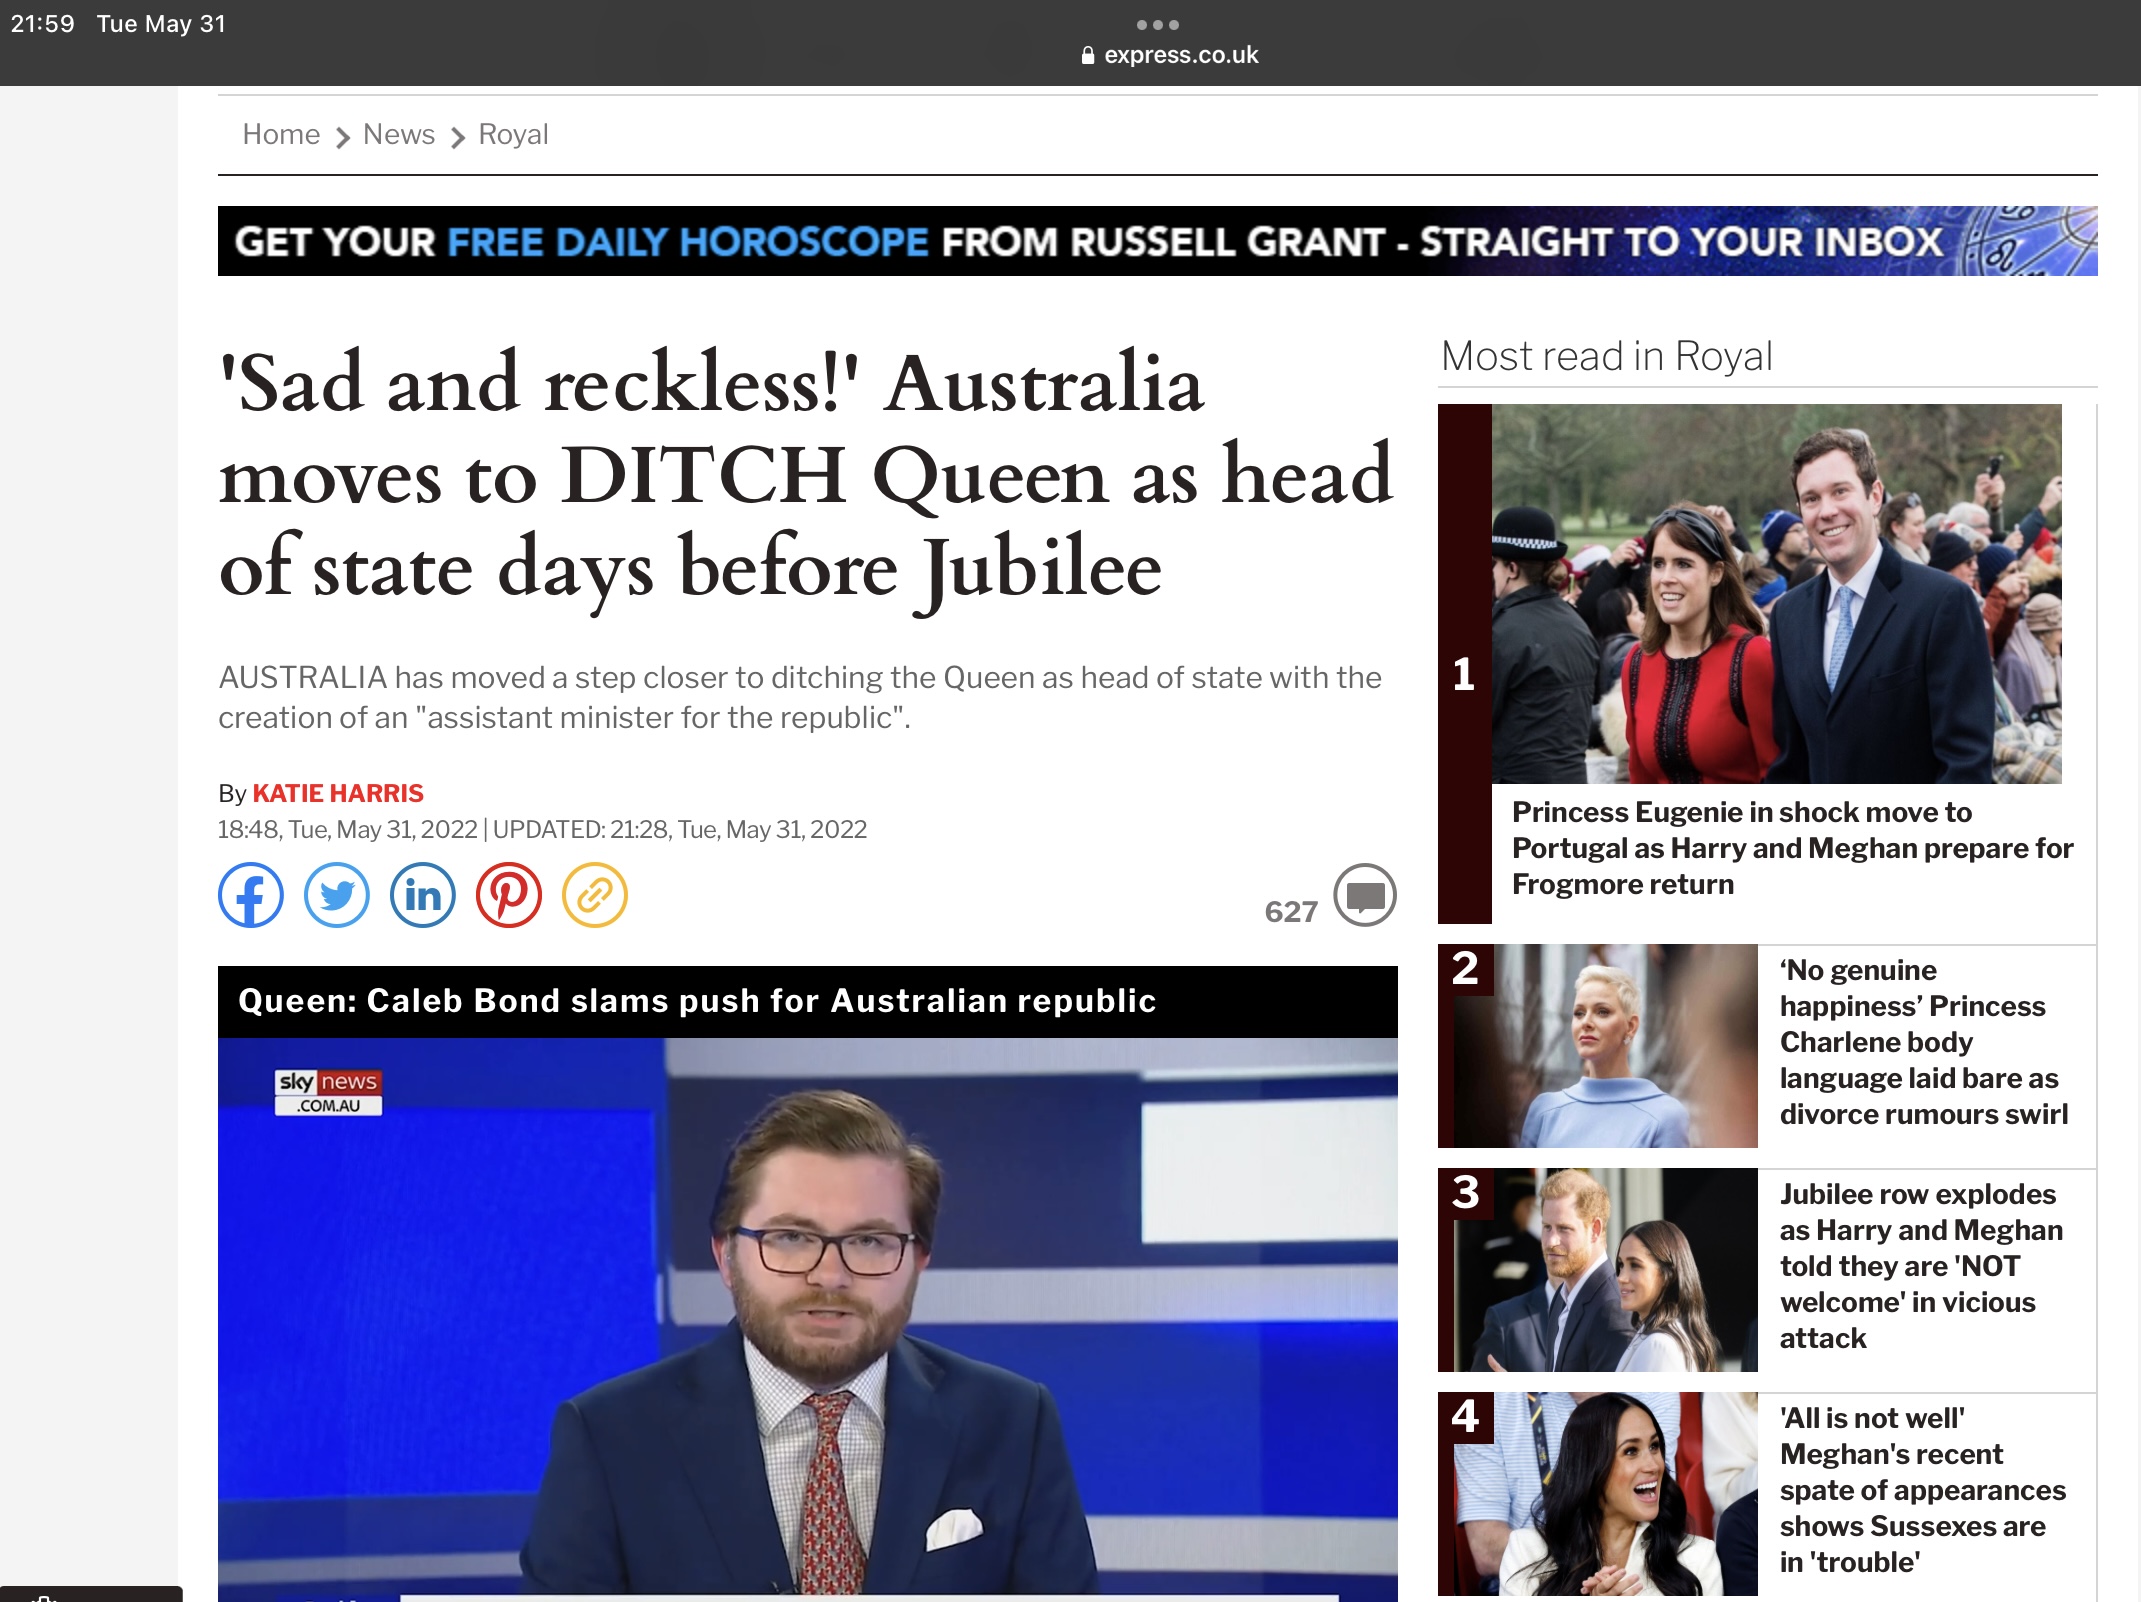Tap the three-dot multitasking menu
The height and width of the screenshot is (1602, 2141).
(1158, 25)
